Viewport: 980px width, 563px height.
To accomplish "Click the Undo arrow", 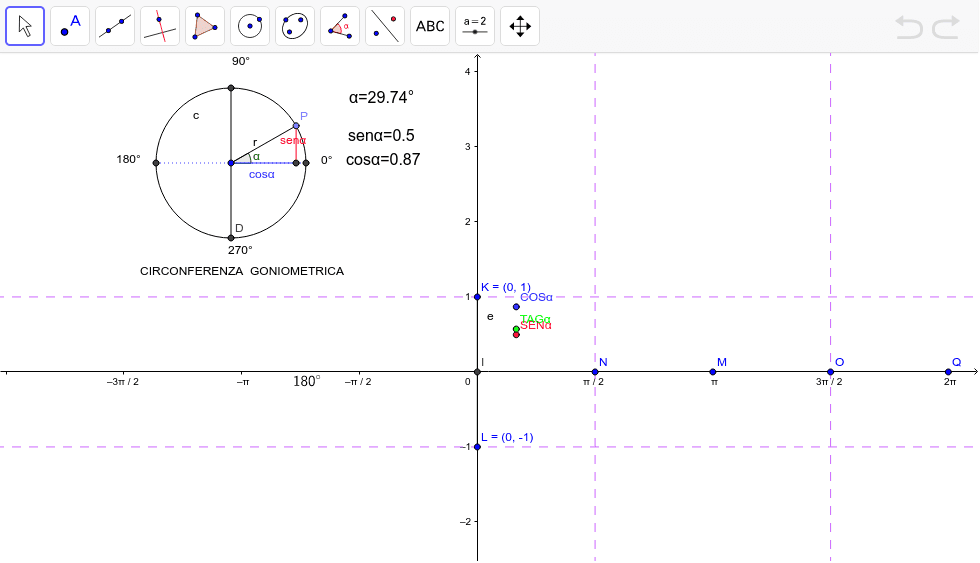I will tap(909, 27).
